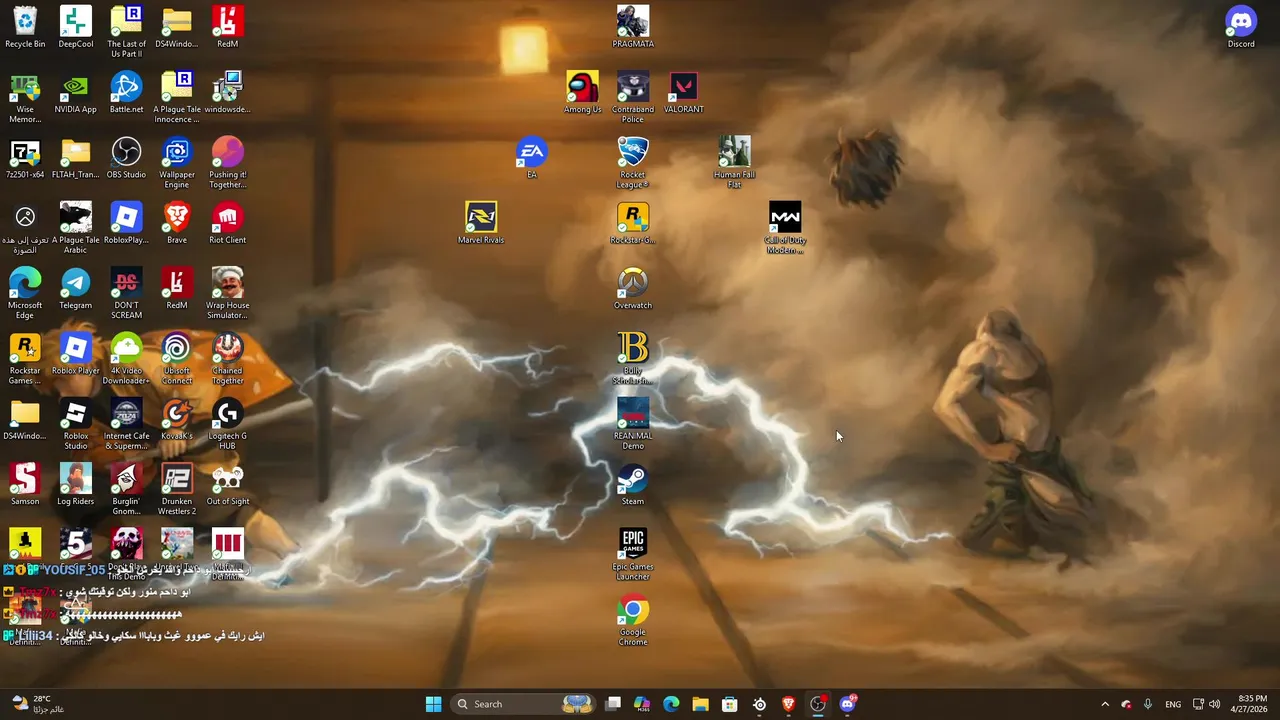Launch Roblox Studio from the desktop
This screenshot has width=1280, height=720.
pos(76,425)
